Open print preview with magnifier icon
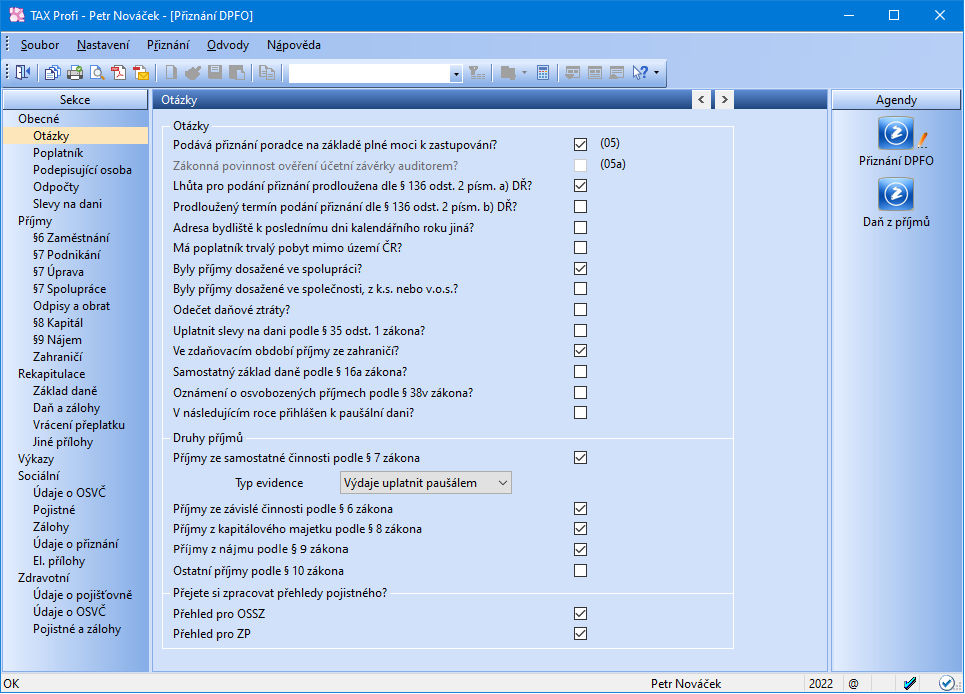Image resolution: width=965 pixels, height=694 pixels. [x=97, y=73]
